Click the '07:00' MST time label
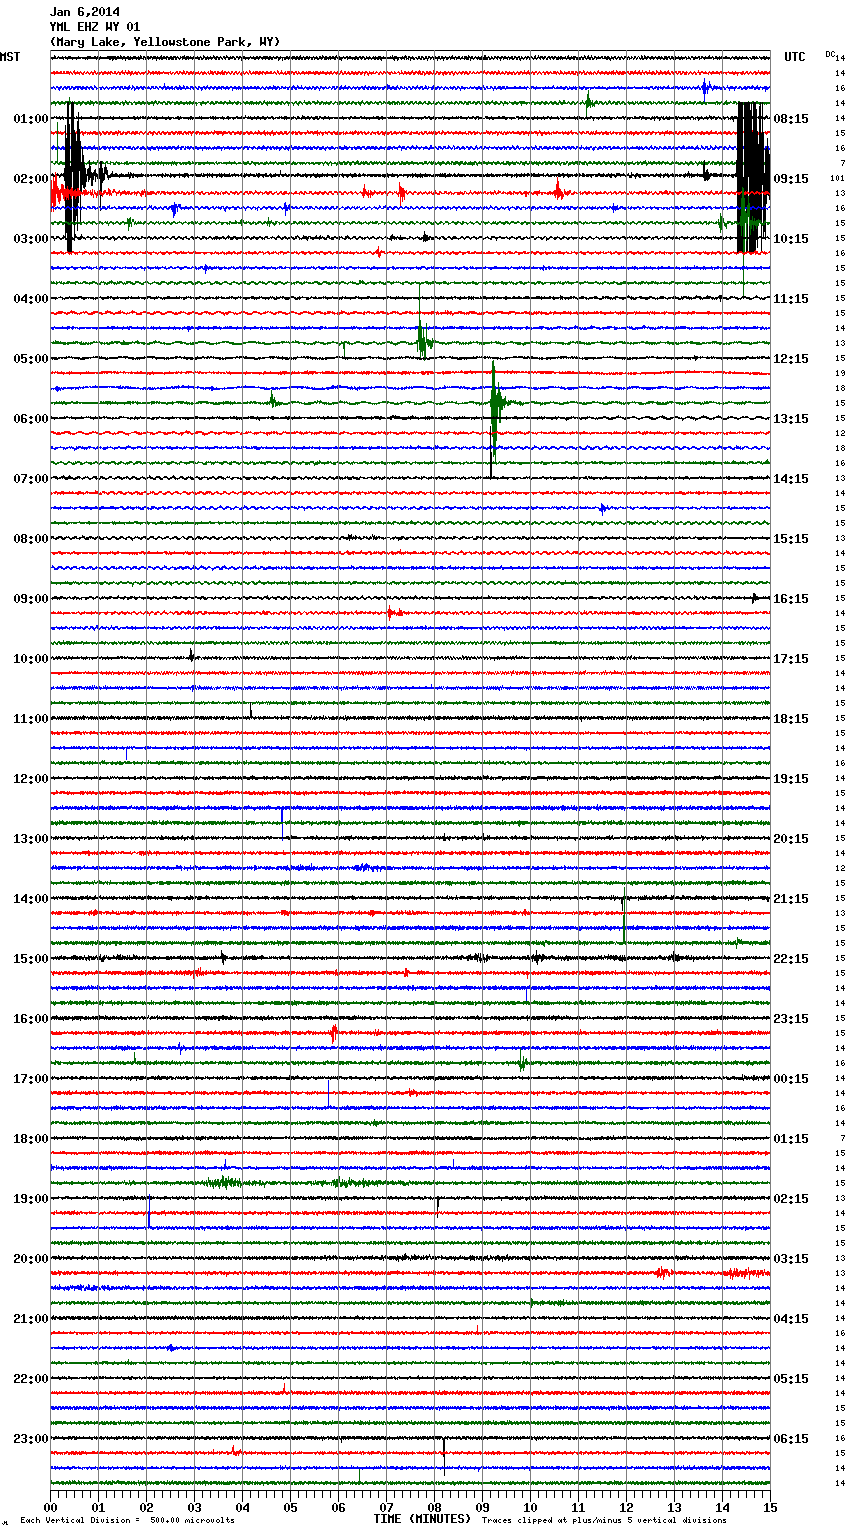This screenshot has height=1534, width=850. click(x=30, y=479)
